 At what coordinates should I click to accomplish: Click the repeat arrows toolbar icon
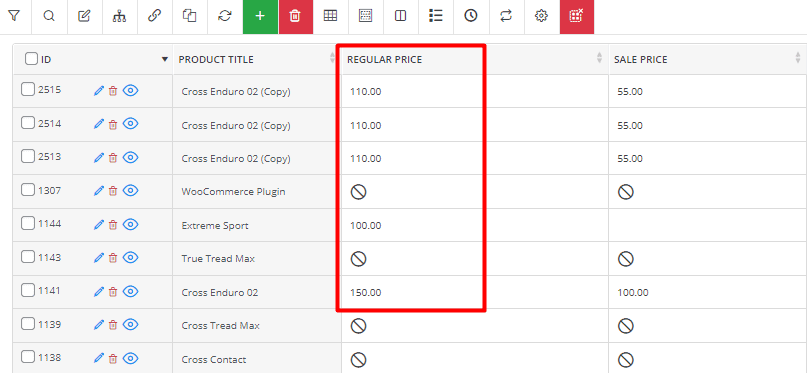click(x=506, y=16)
